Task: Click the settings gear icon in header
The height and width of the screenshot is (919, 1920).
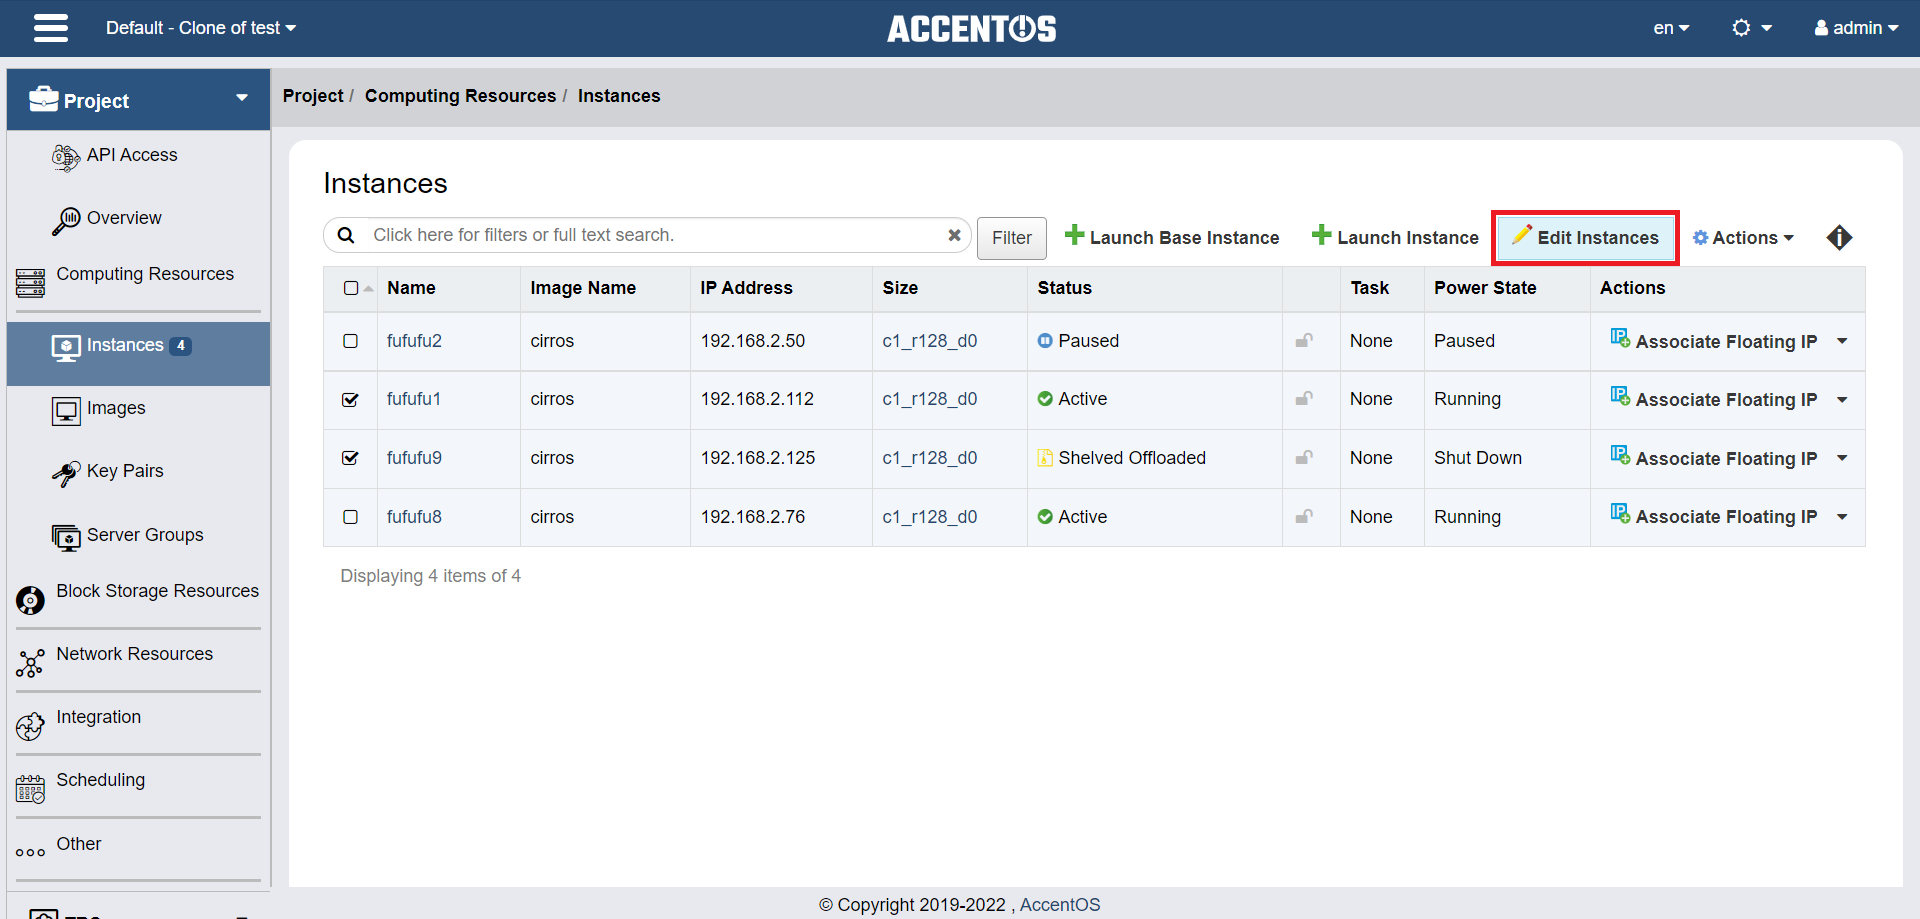Action: (1741, 28)
